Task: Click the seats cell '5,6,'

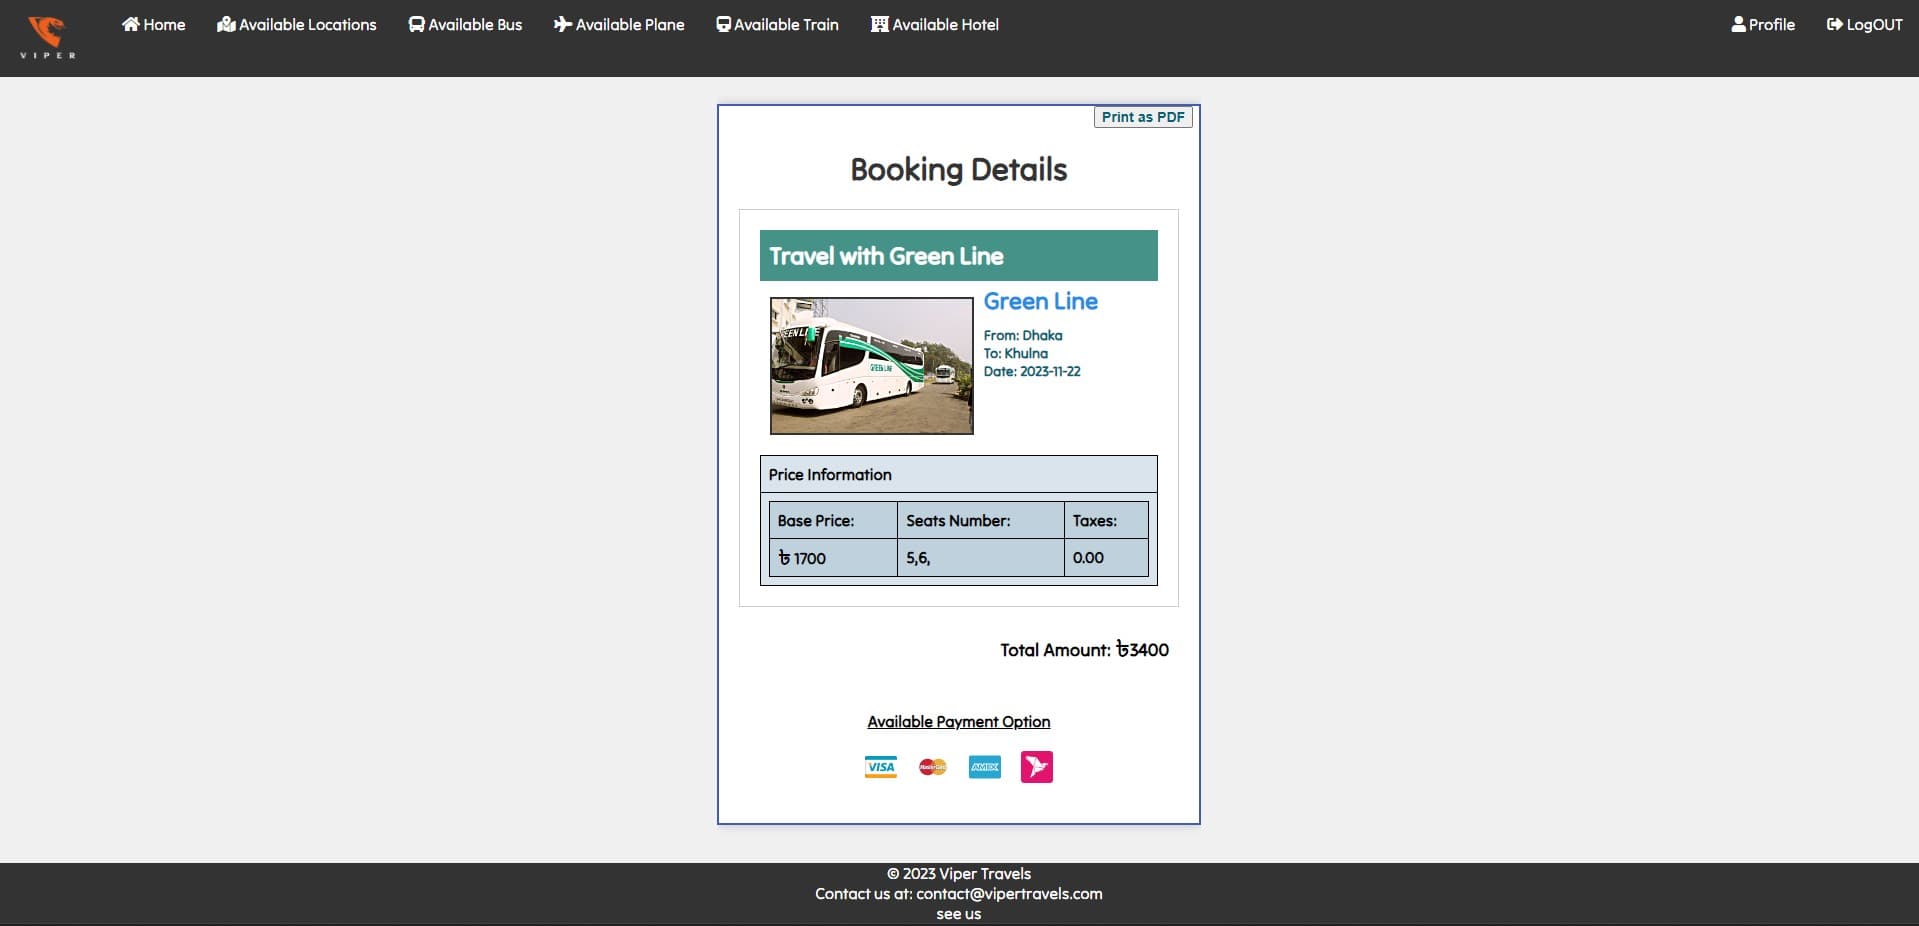Action: [981, 558]
